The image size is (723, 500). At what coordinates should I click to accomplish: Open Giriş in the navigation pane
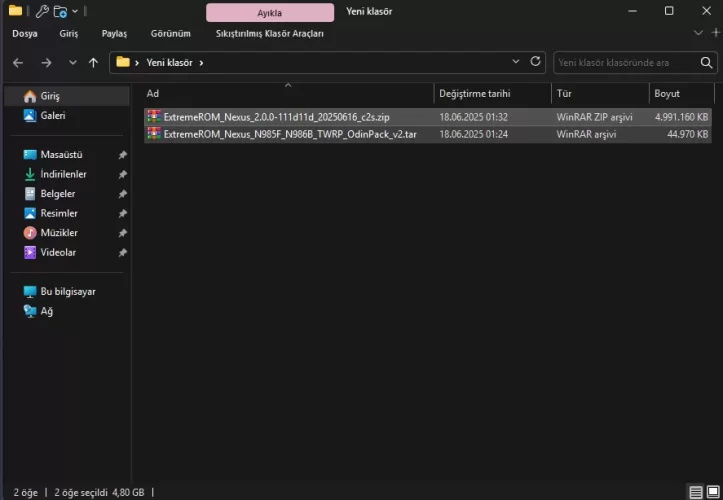(x=67, y=96)
